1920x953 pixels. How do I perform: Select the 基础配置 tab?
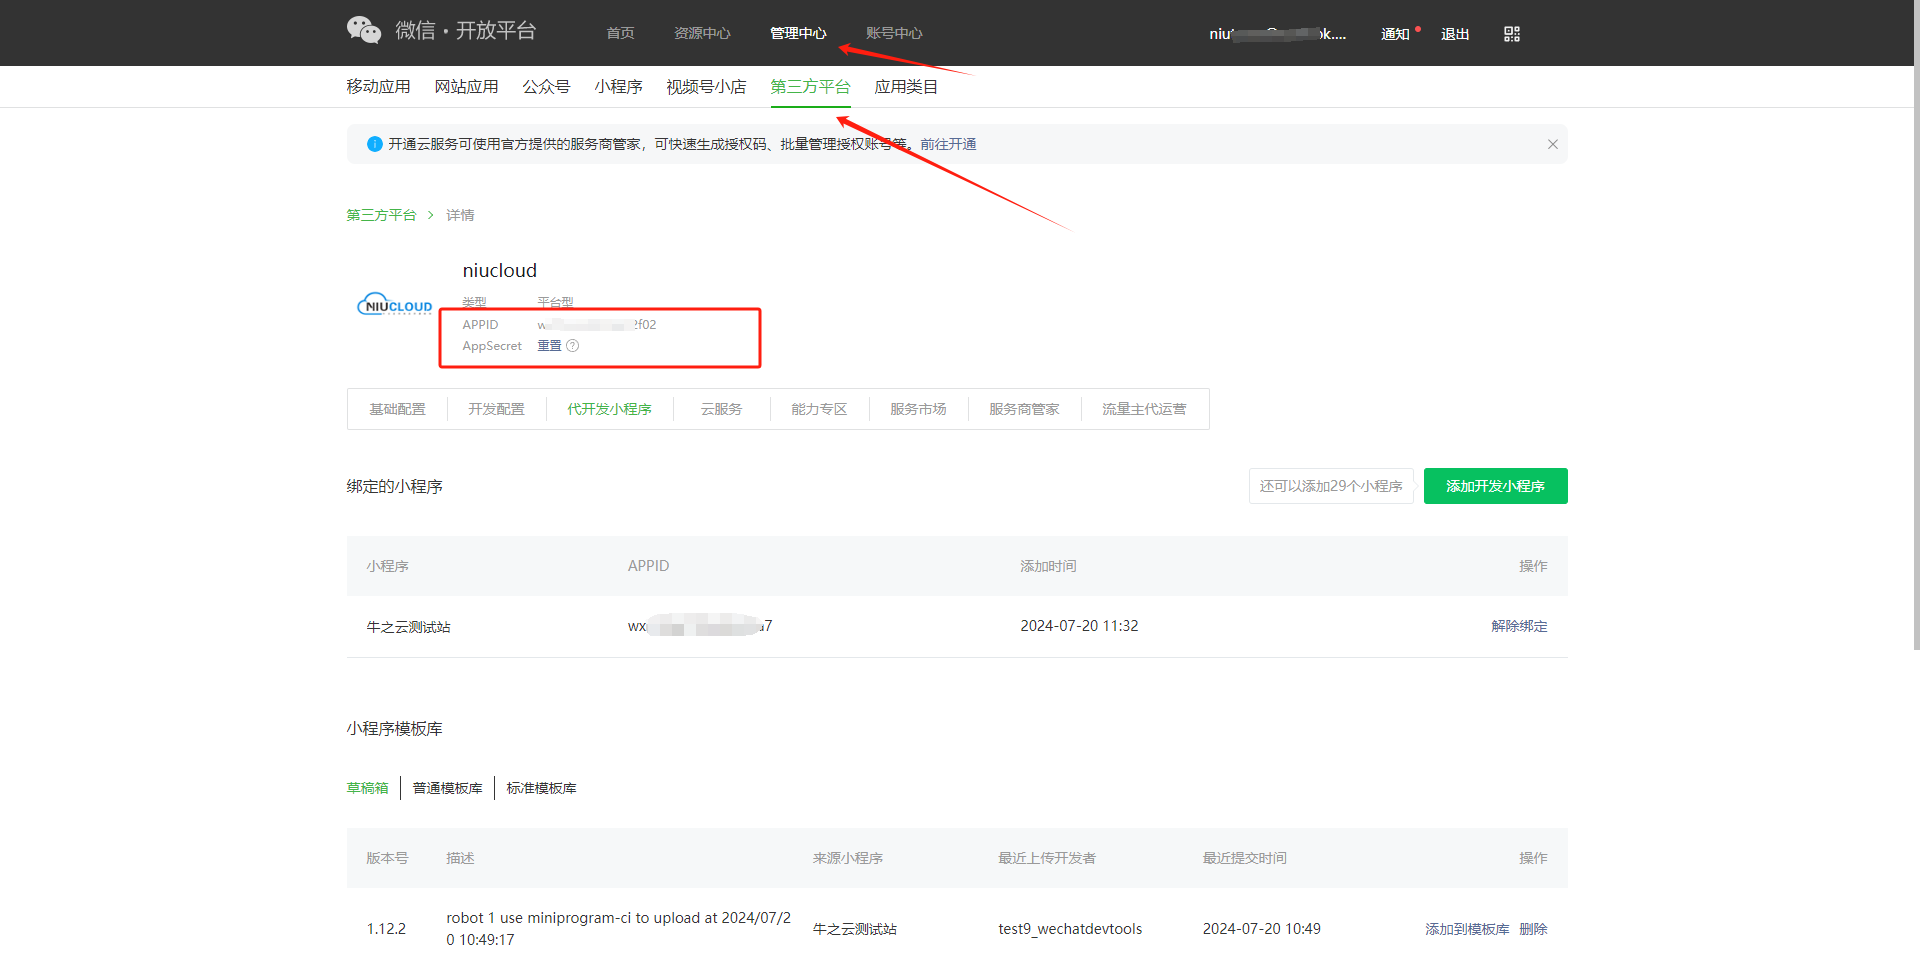tap(397, 409)
